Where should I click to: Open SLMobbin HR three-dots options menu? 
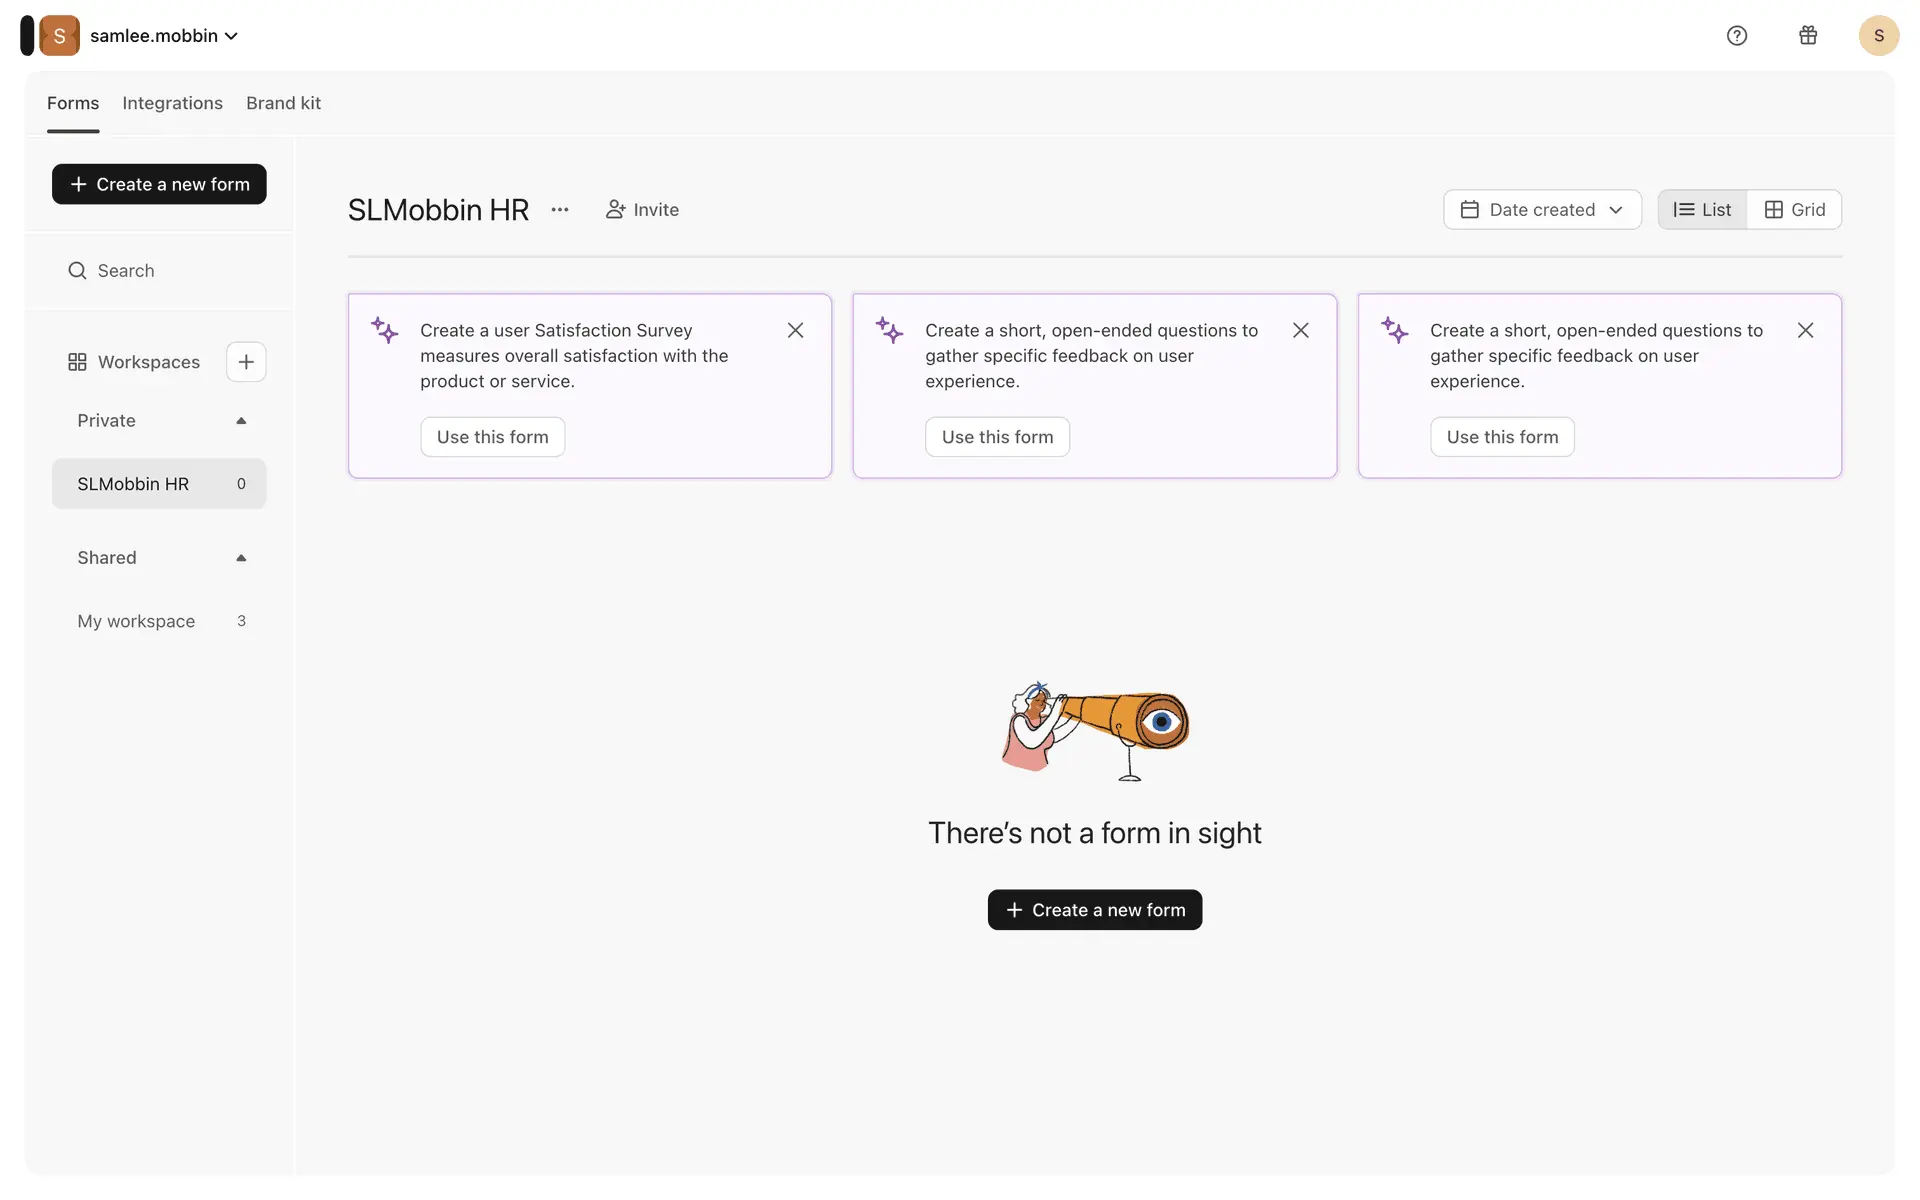click(x=560, y=210)
